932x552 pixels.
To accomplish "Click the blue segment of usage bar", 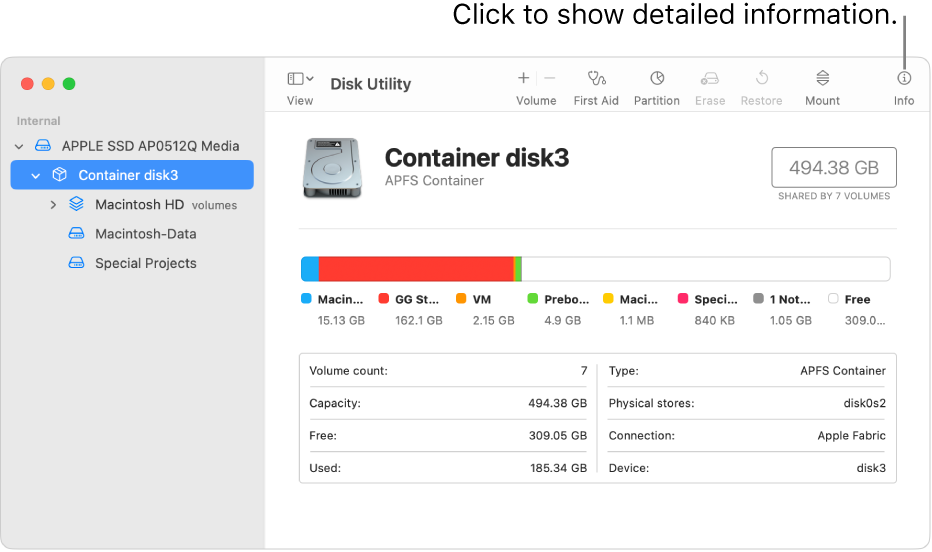I will click(310, 269).
